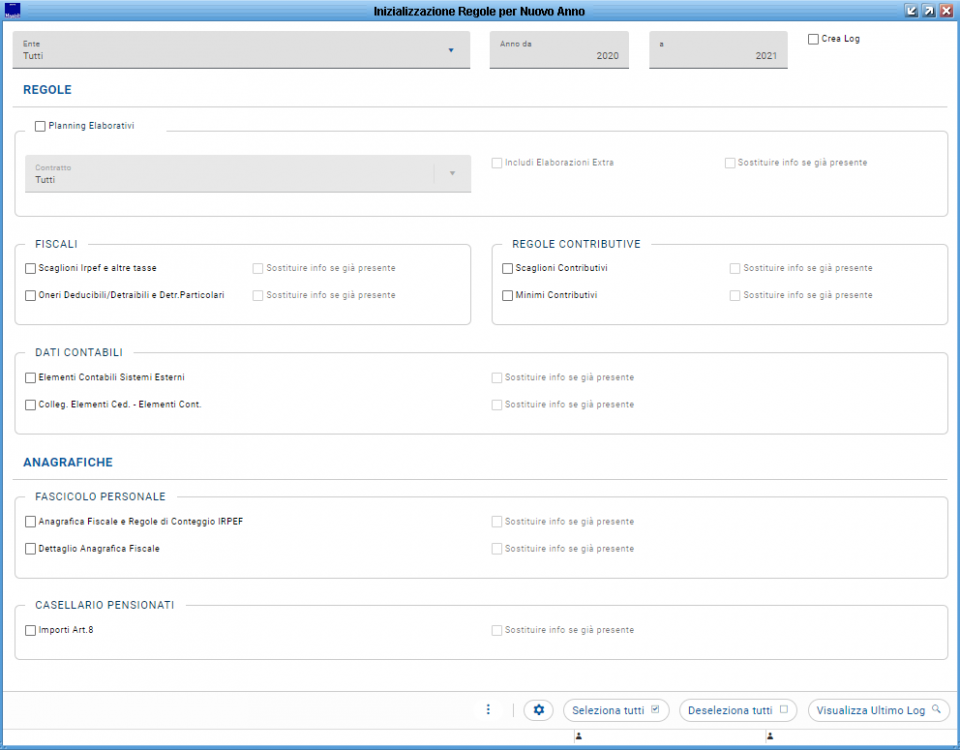
Task: Check Scaglioni Irpef e altre tasse
Action: (30, 268)
